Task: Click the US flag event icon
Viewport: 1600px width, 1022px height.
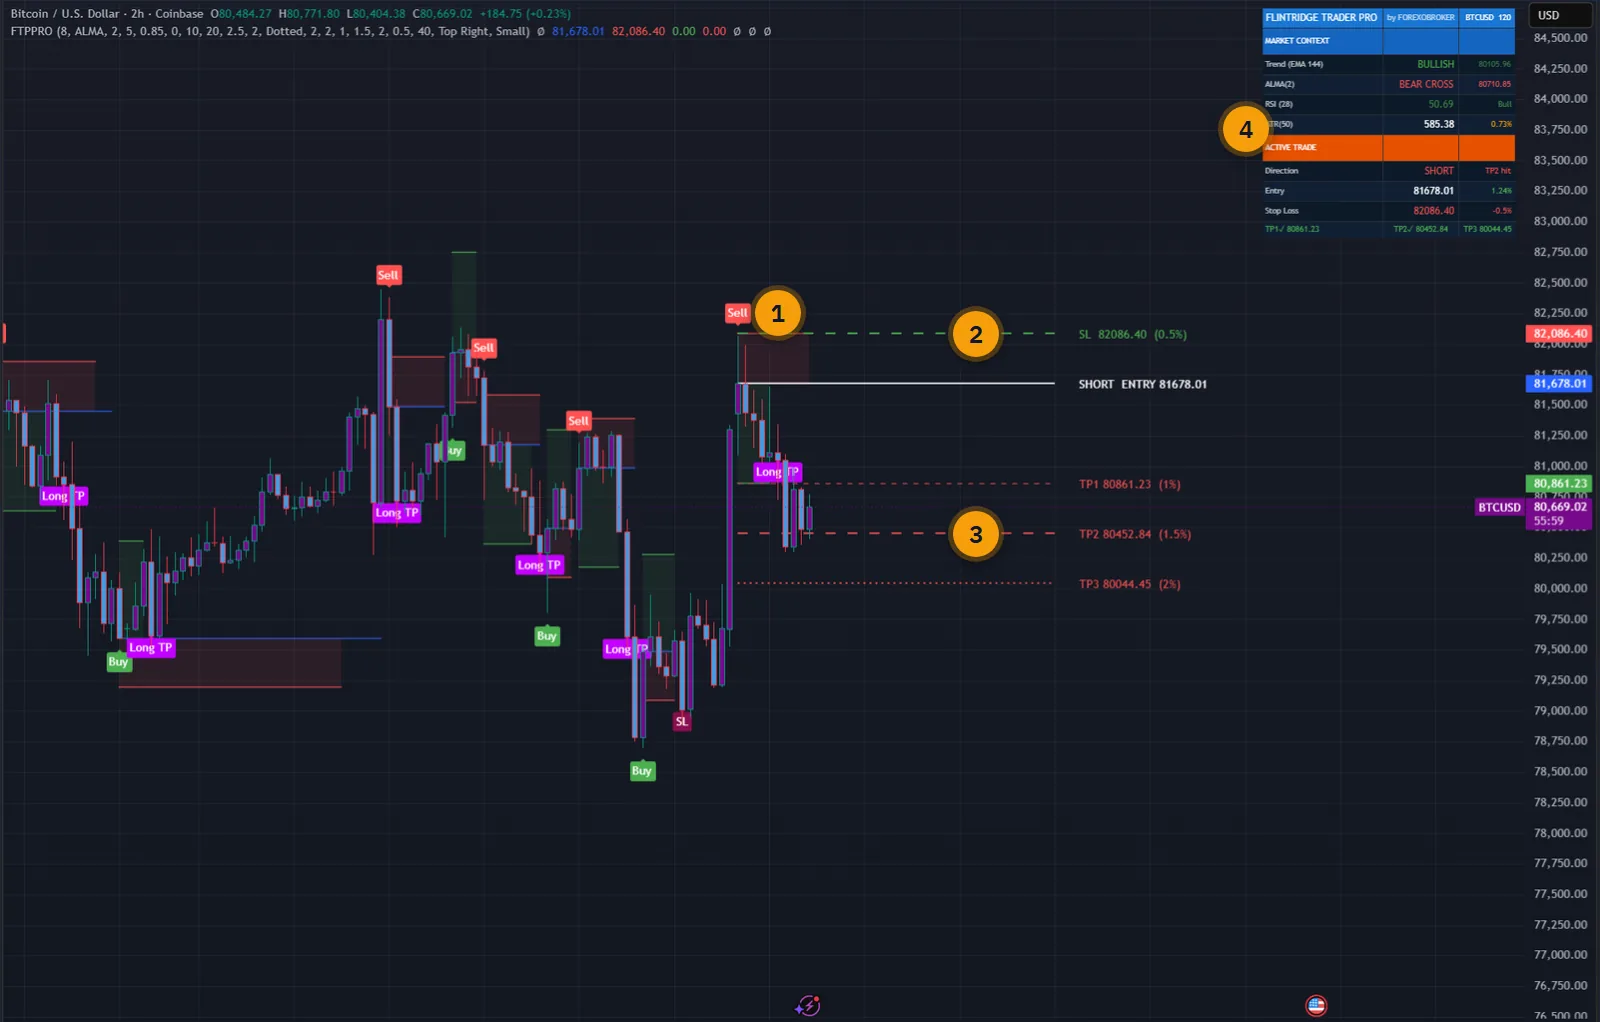Action: coord(1316,1006)
